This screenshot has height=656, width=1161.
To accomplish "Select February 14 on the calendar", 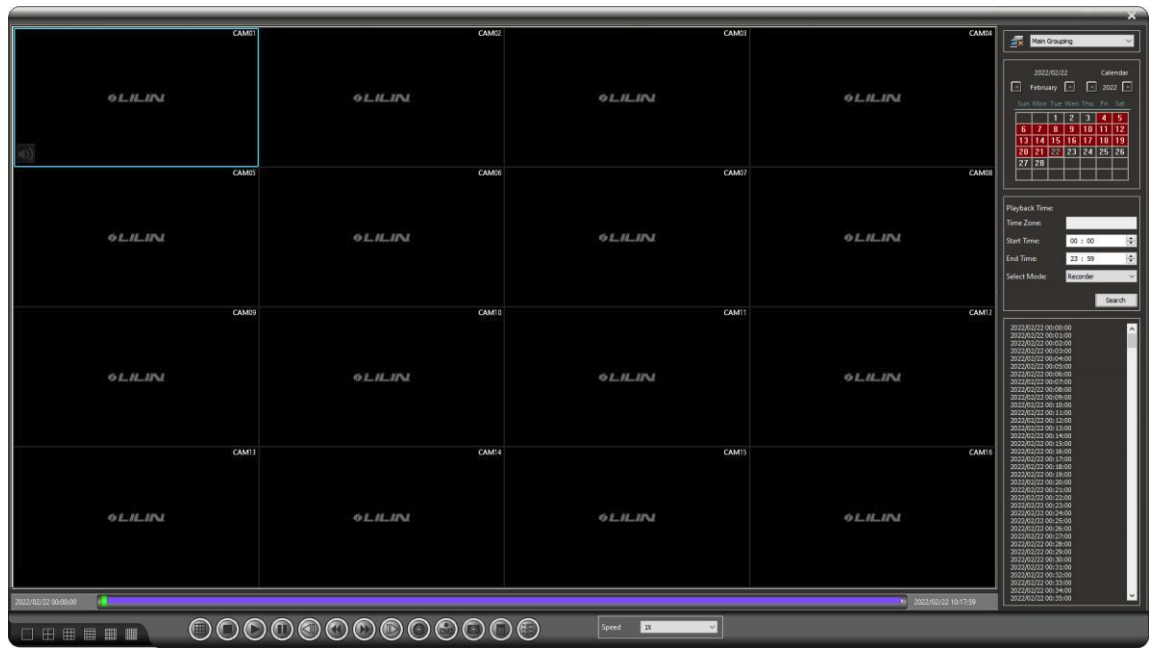I will click(1040, 141).
